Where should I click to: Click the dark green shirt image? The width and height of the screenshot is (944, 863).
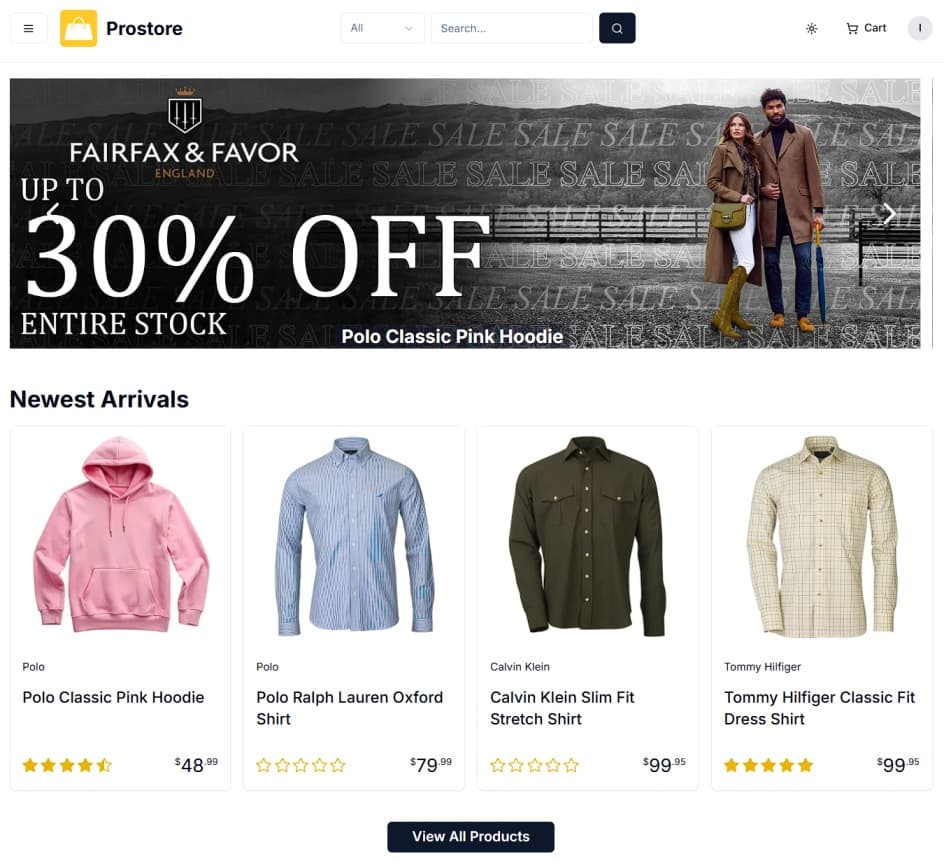587,535
